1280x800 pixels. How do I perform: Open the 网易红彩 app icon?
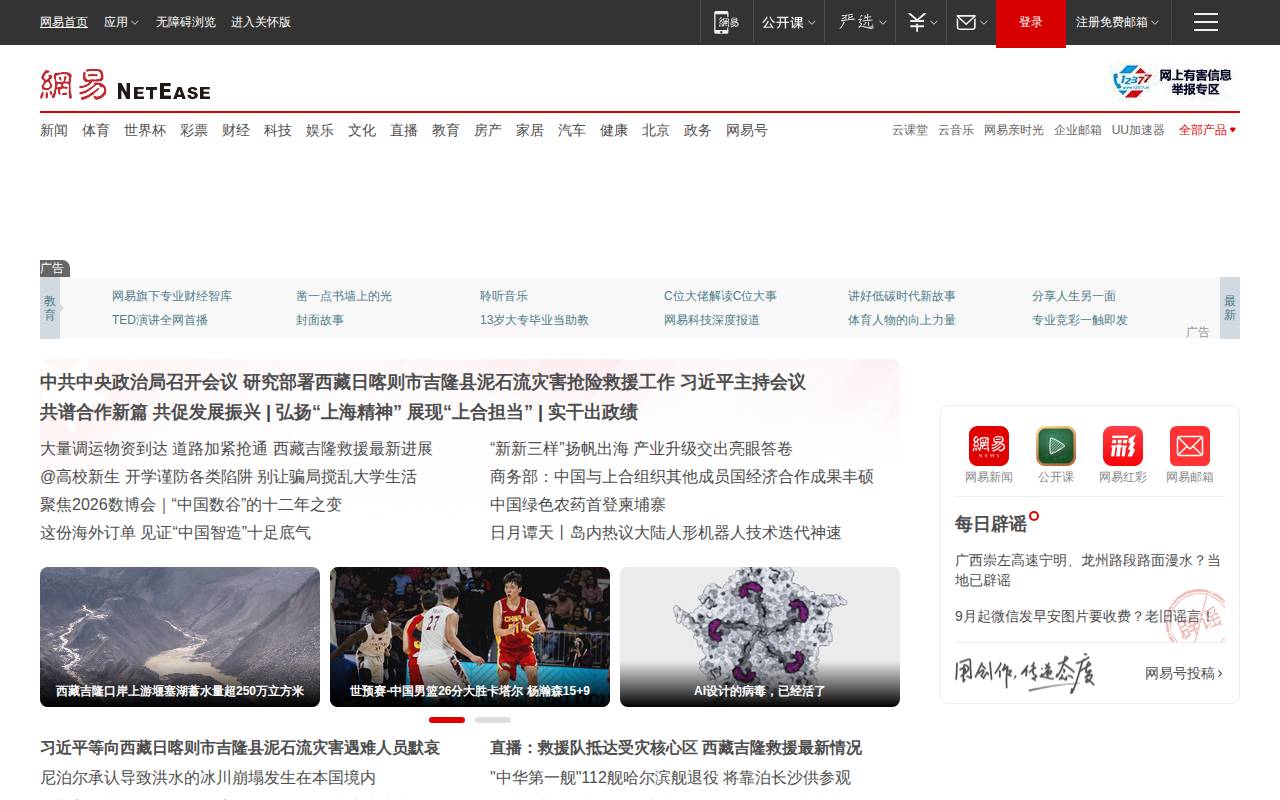pos(1123,446)
